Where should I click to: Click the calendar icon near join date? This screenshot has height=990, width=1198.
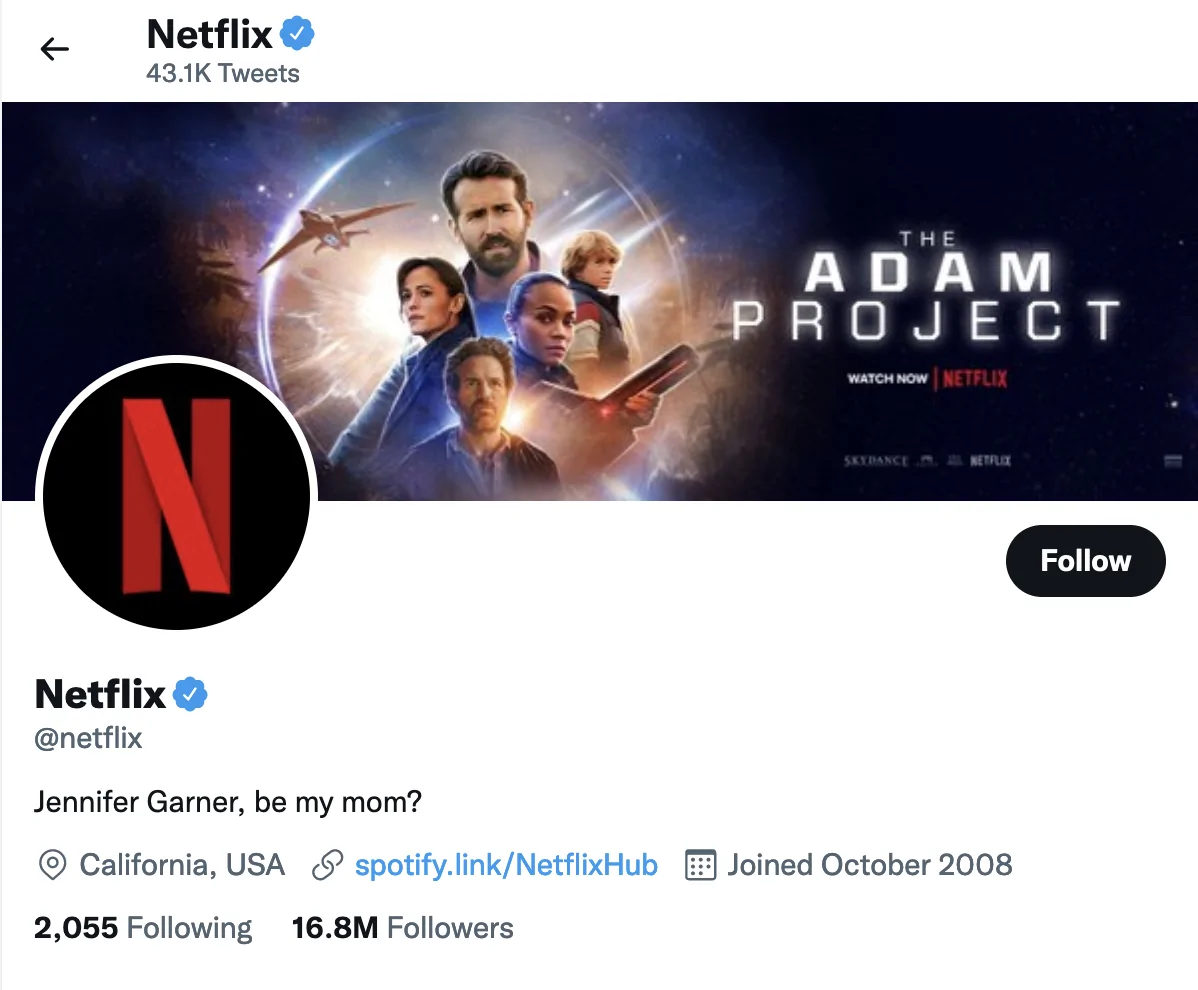[701, 865]
